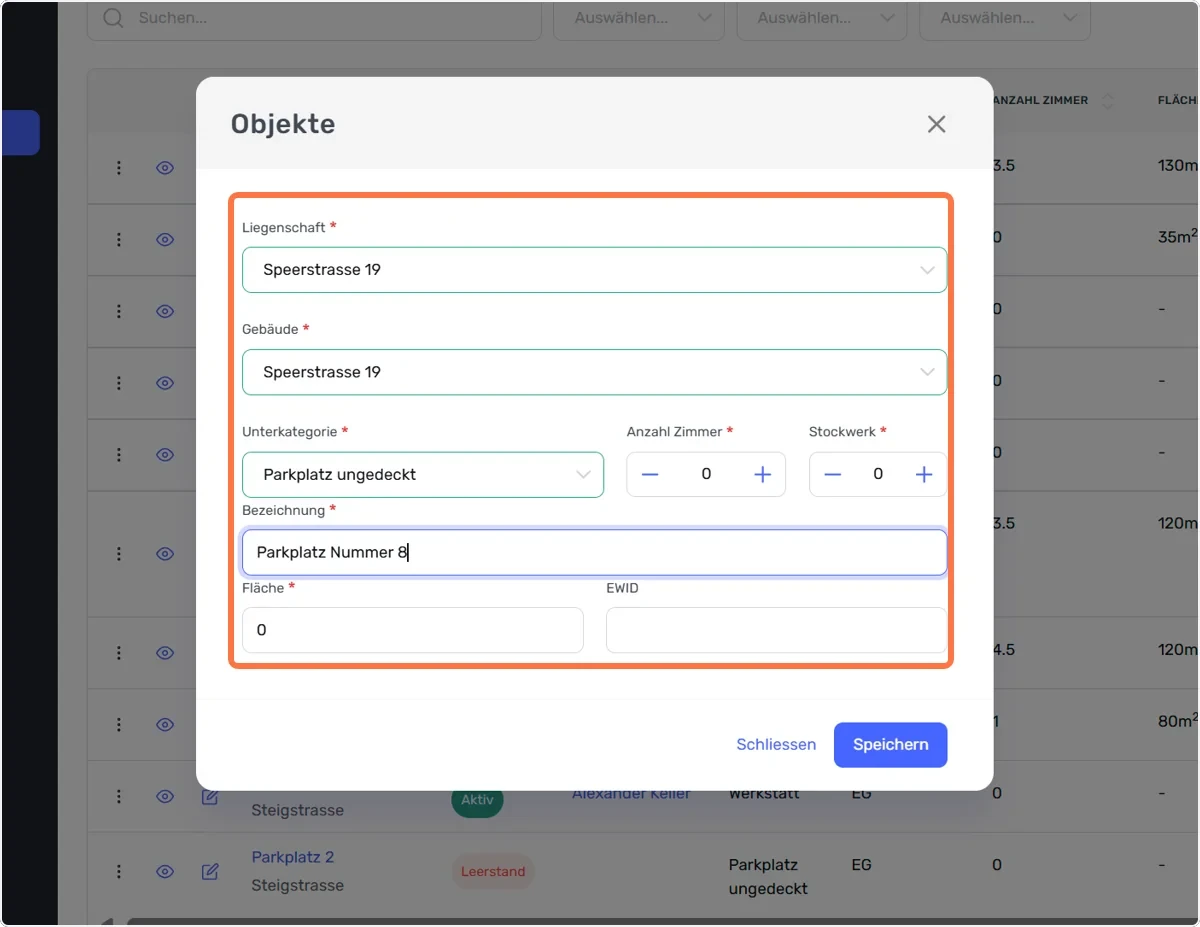Decrease Anzahl Zimmer with minus icon
This screenshot has height=927, width=1200.
[x=650, y=474]
